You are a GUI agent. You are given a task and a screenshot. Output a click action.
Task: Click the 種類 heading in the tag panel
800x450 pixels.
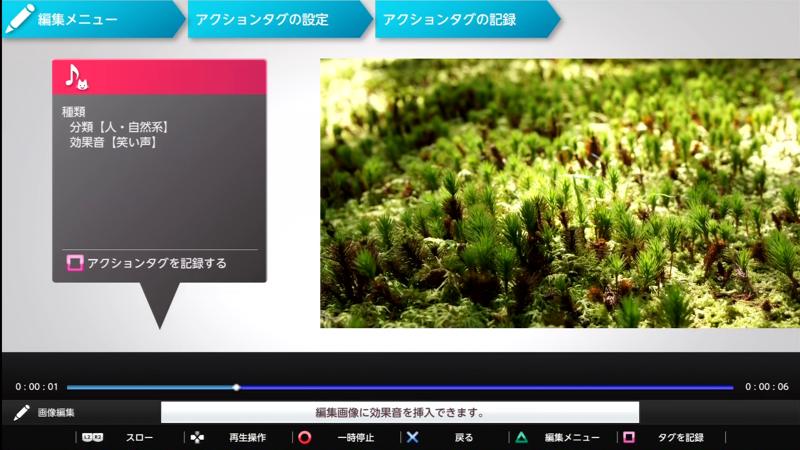tap(73, 112)
